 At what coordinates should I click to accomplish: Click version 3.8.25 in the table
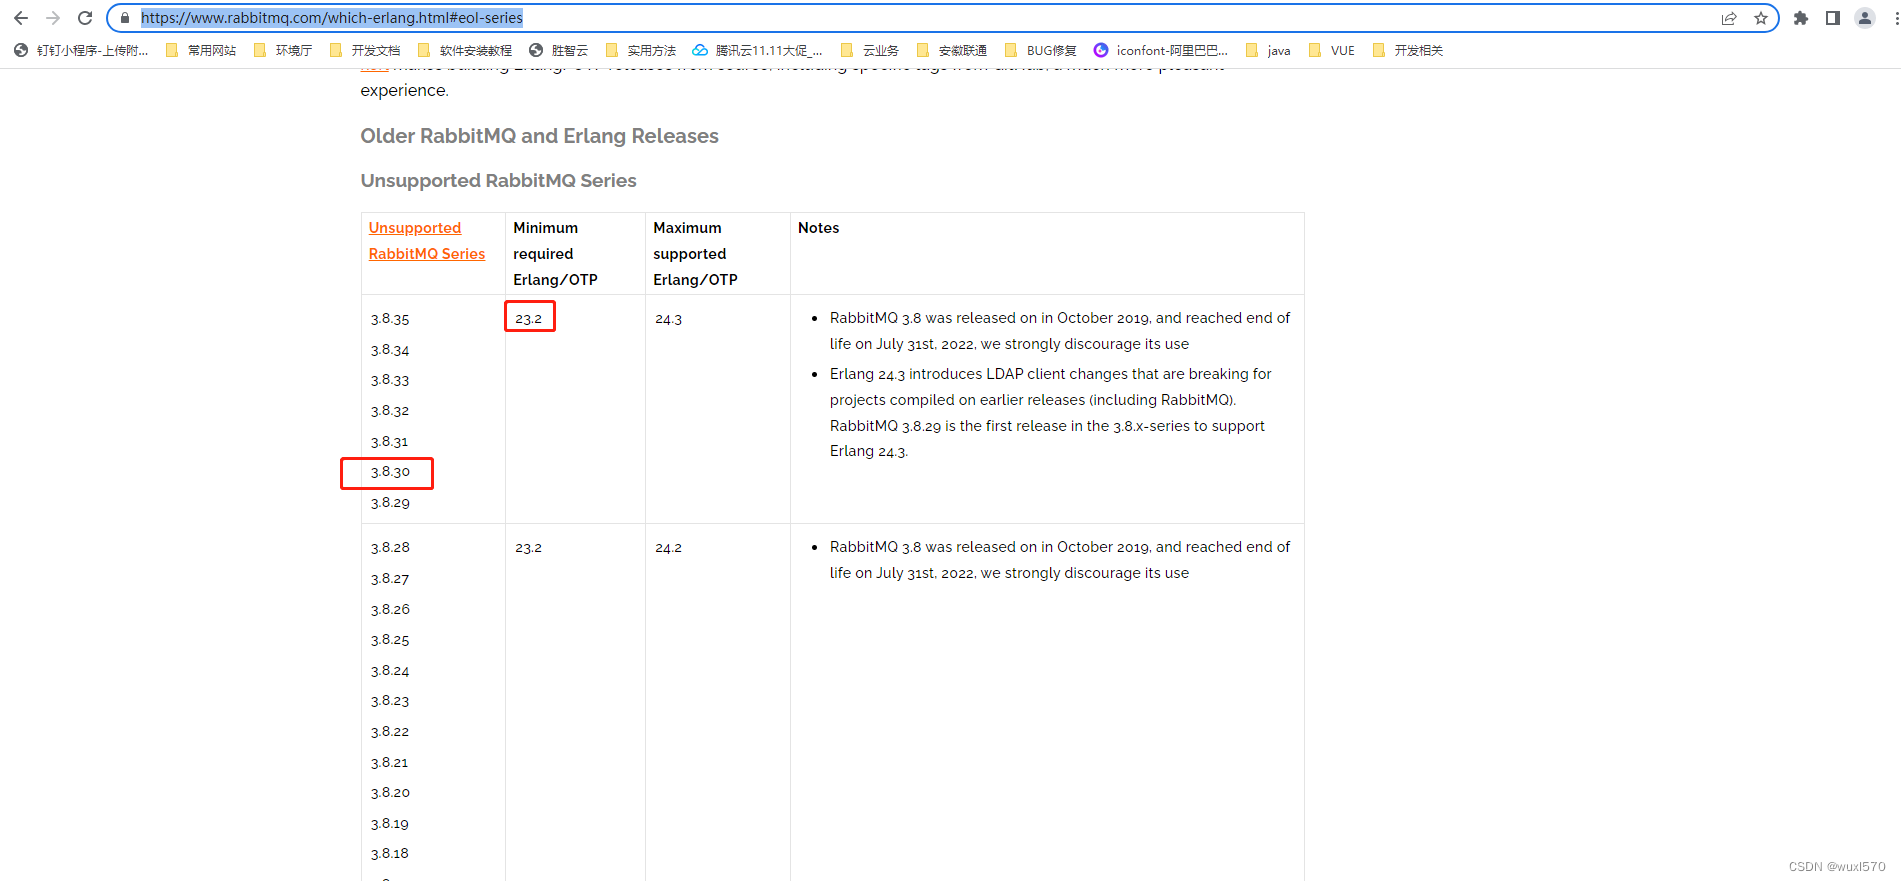(390, 640)
